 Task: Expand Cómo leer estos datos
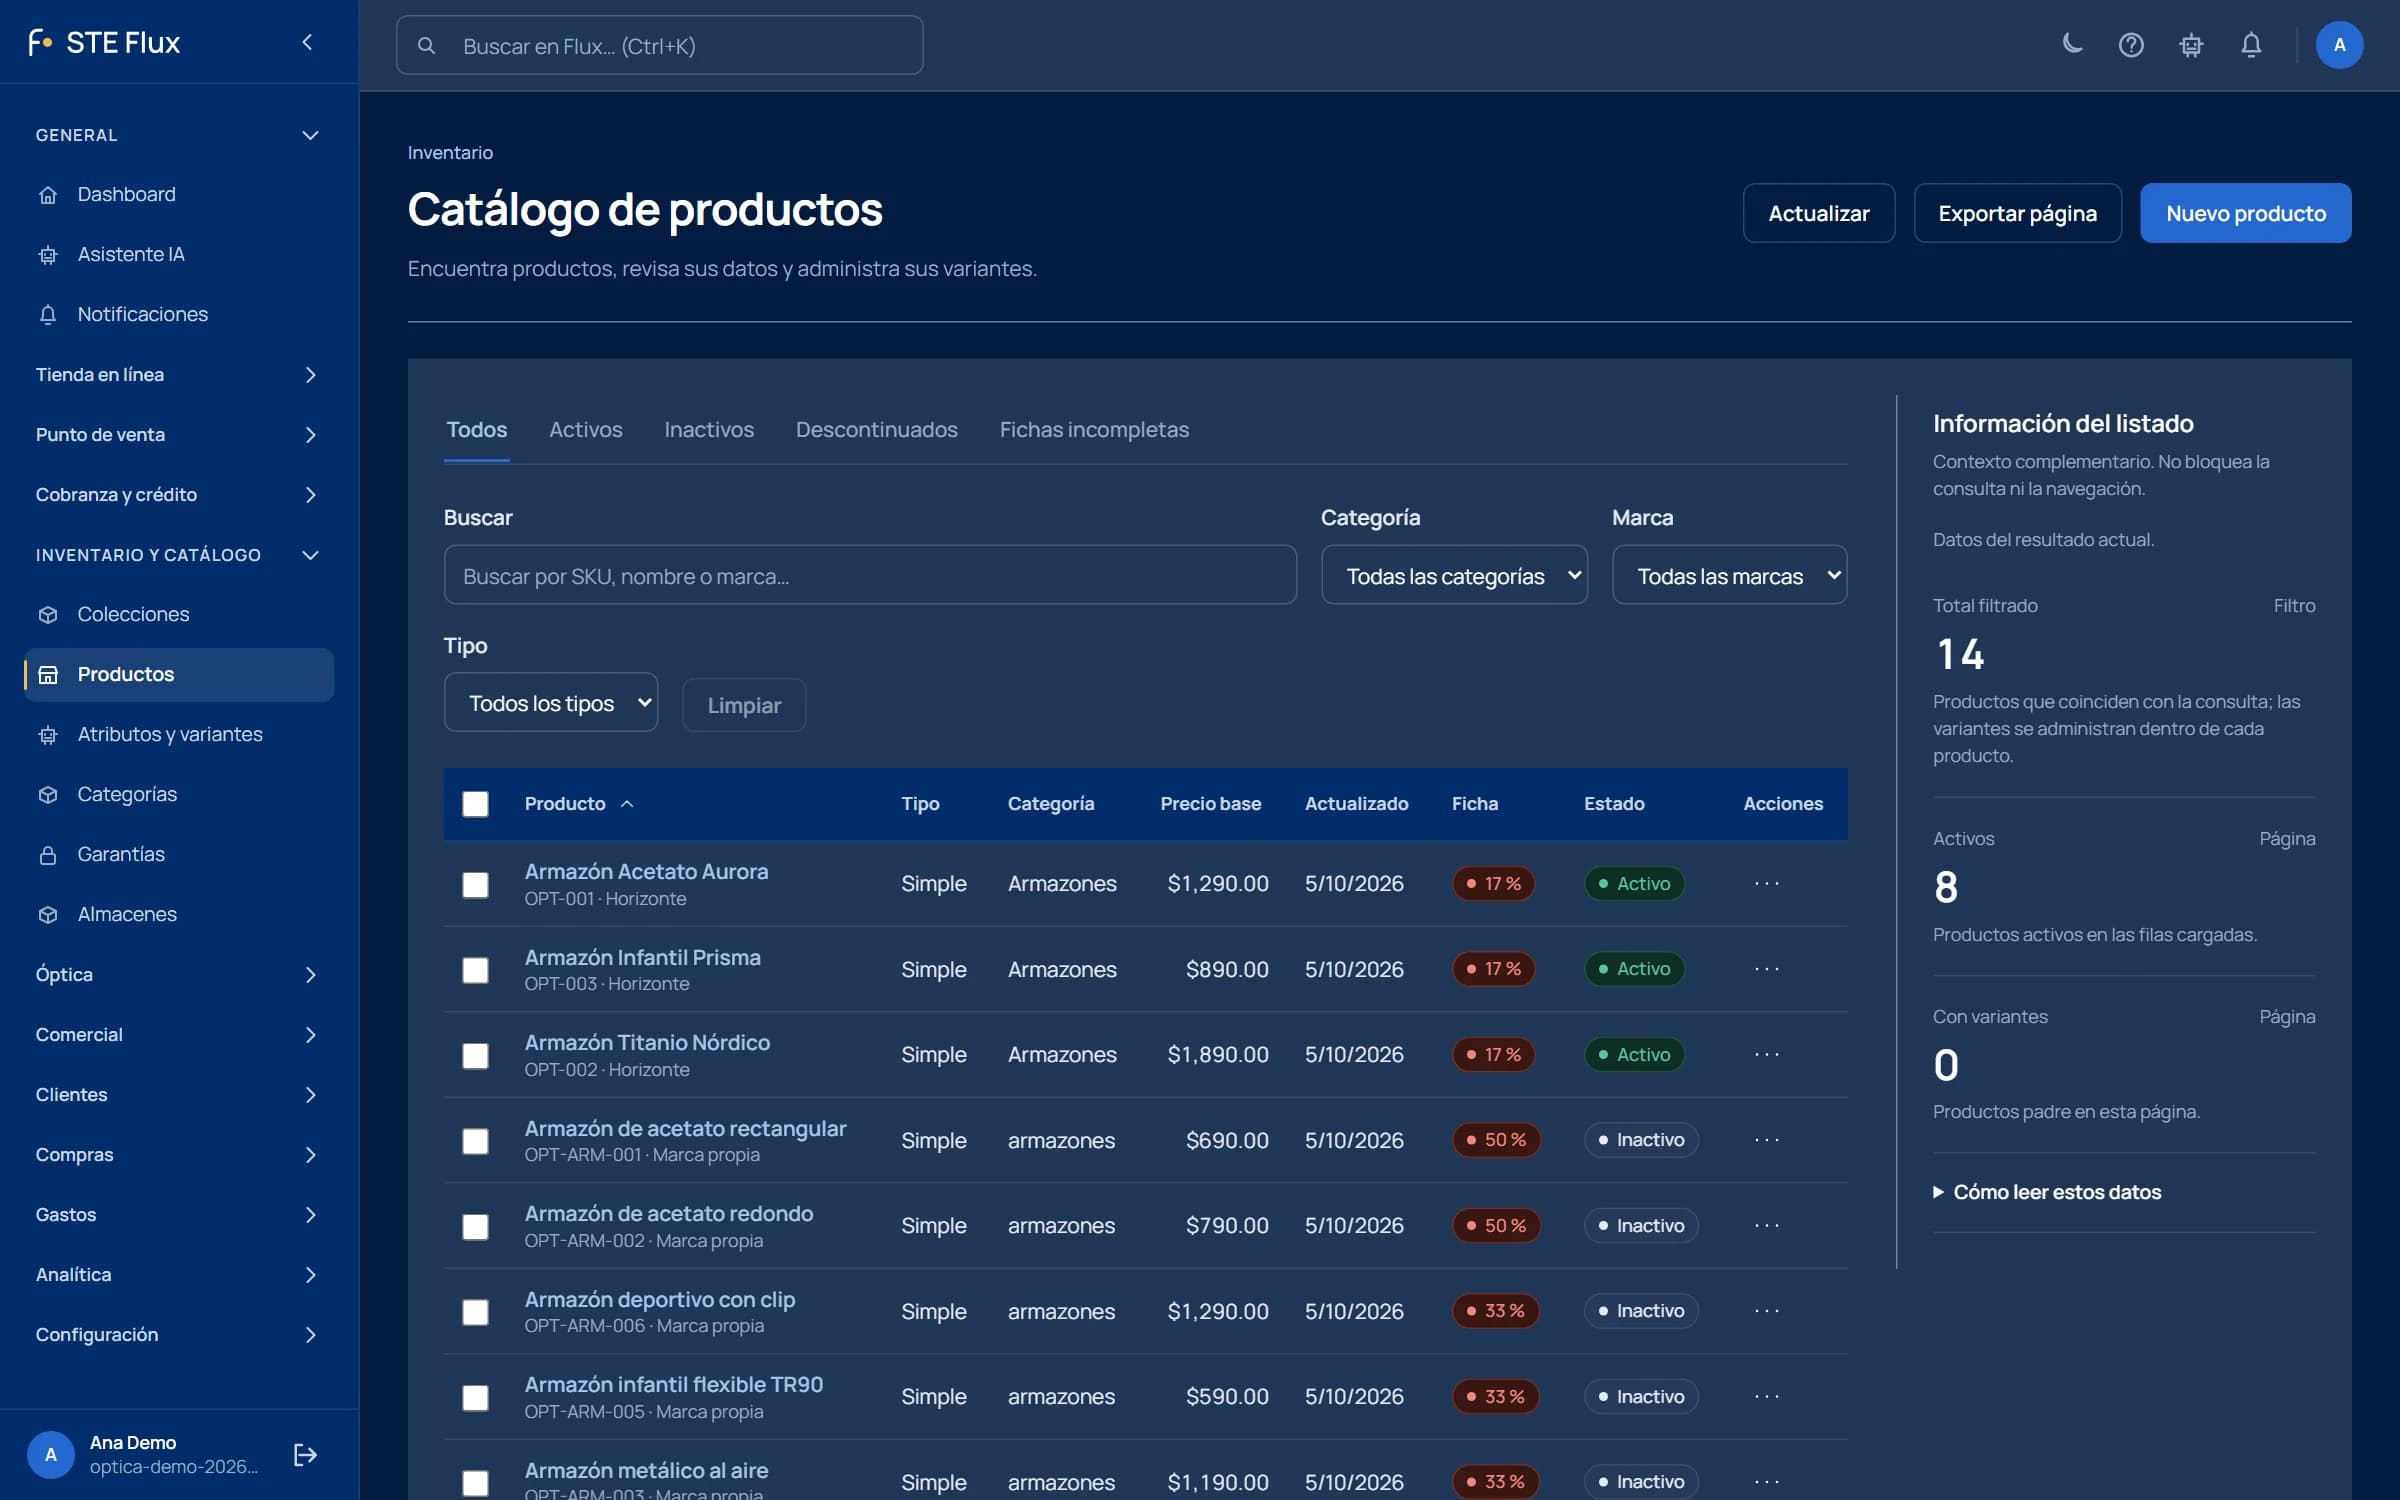2047,1192
